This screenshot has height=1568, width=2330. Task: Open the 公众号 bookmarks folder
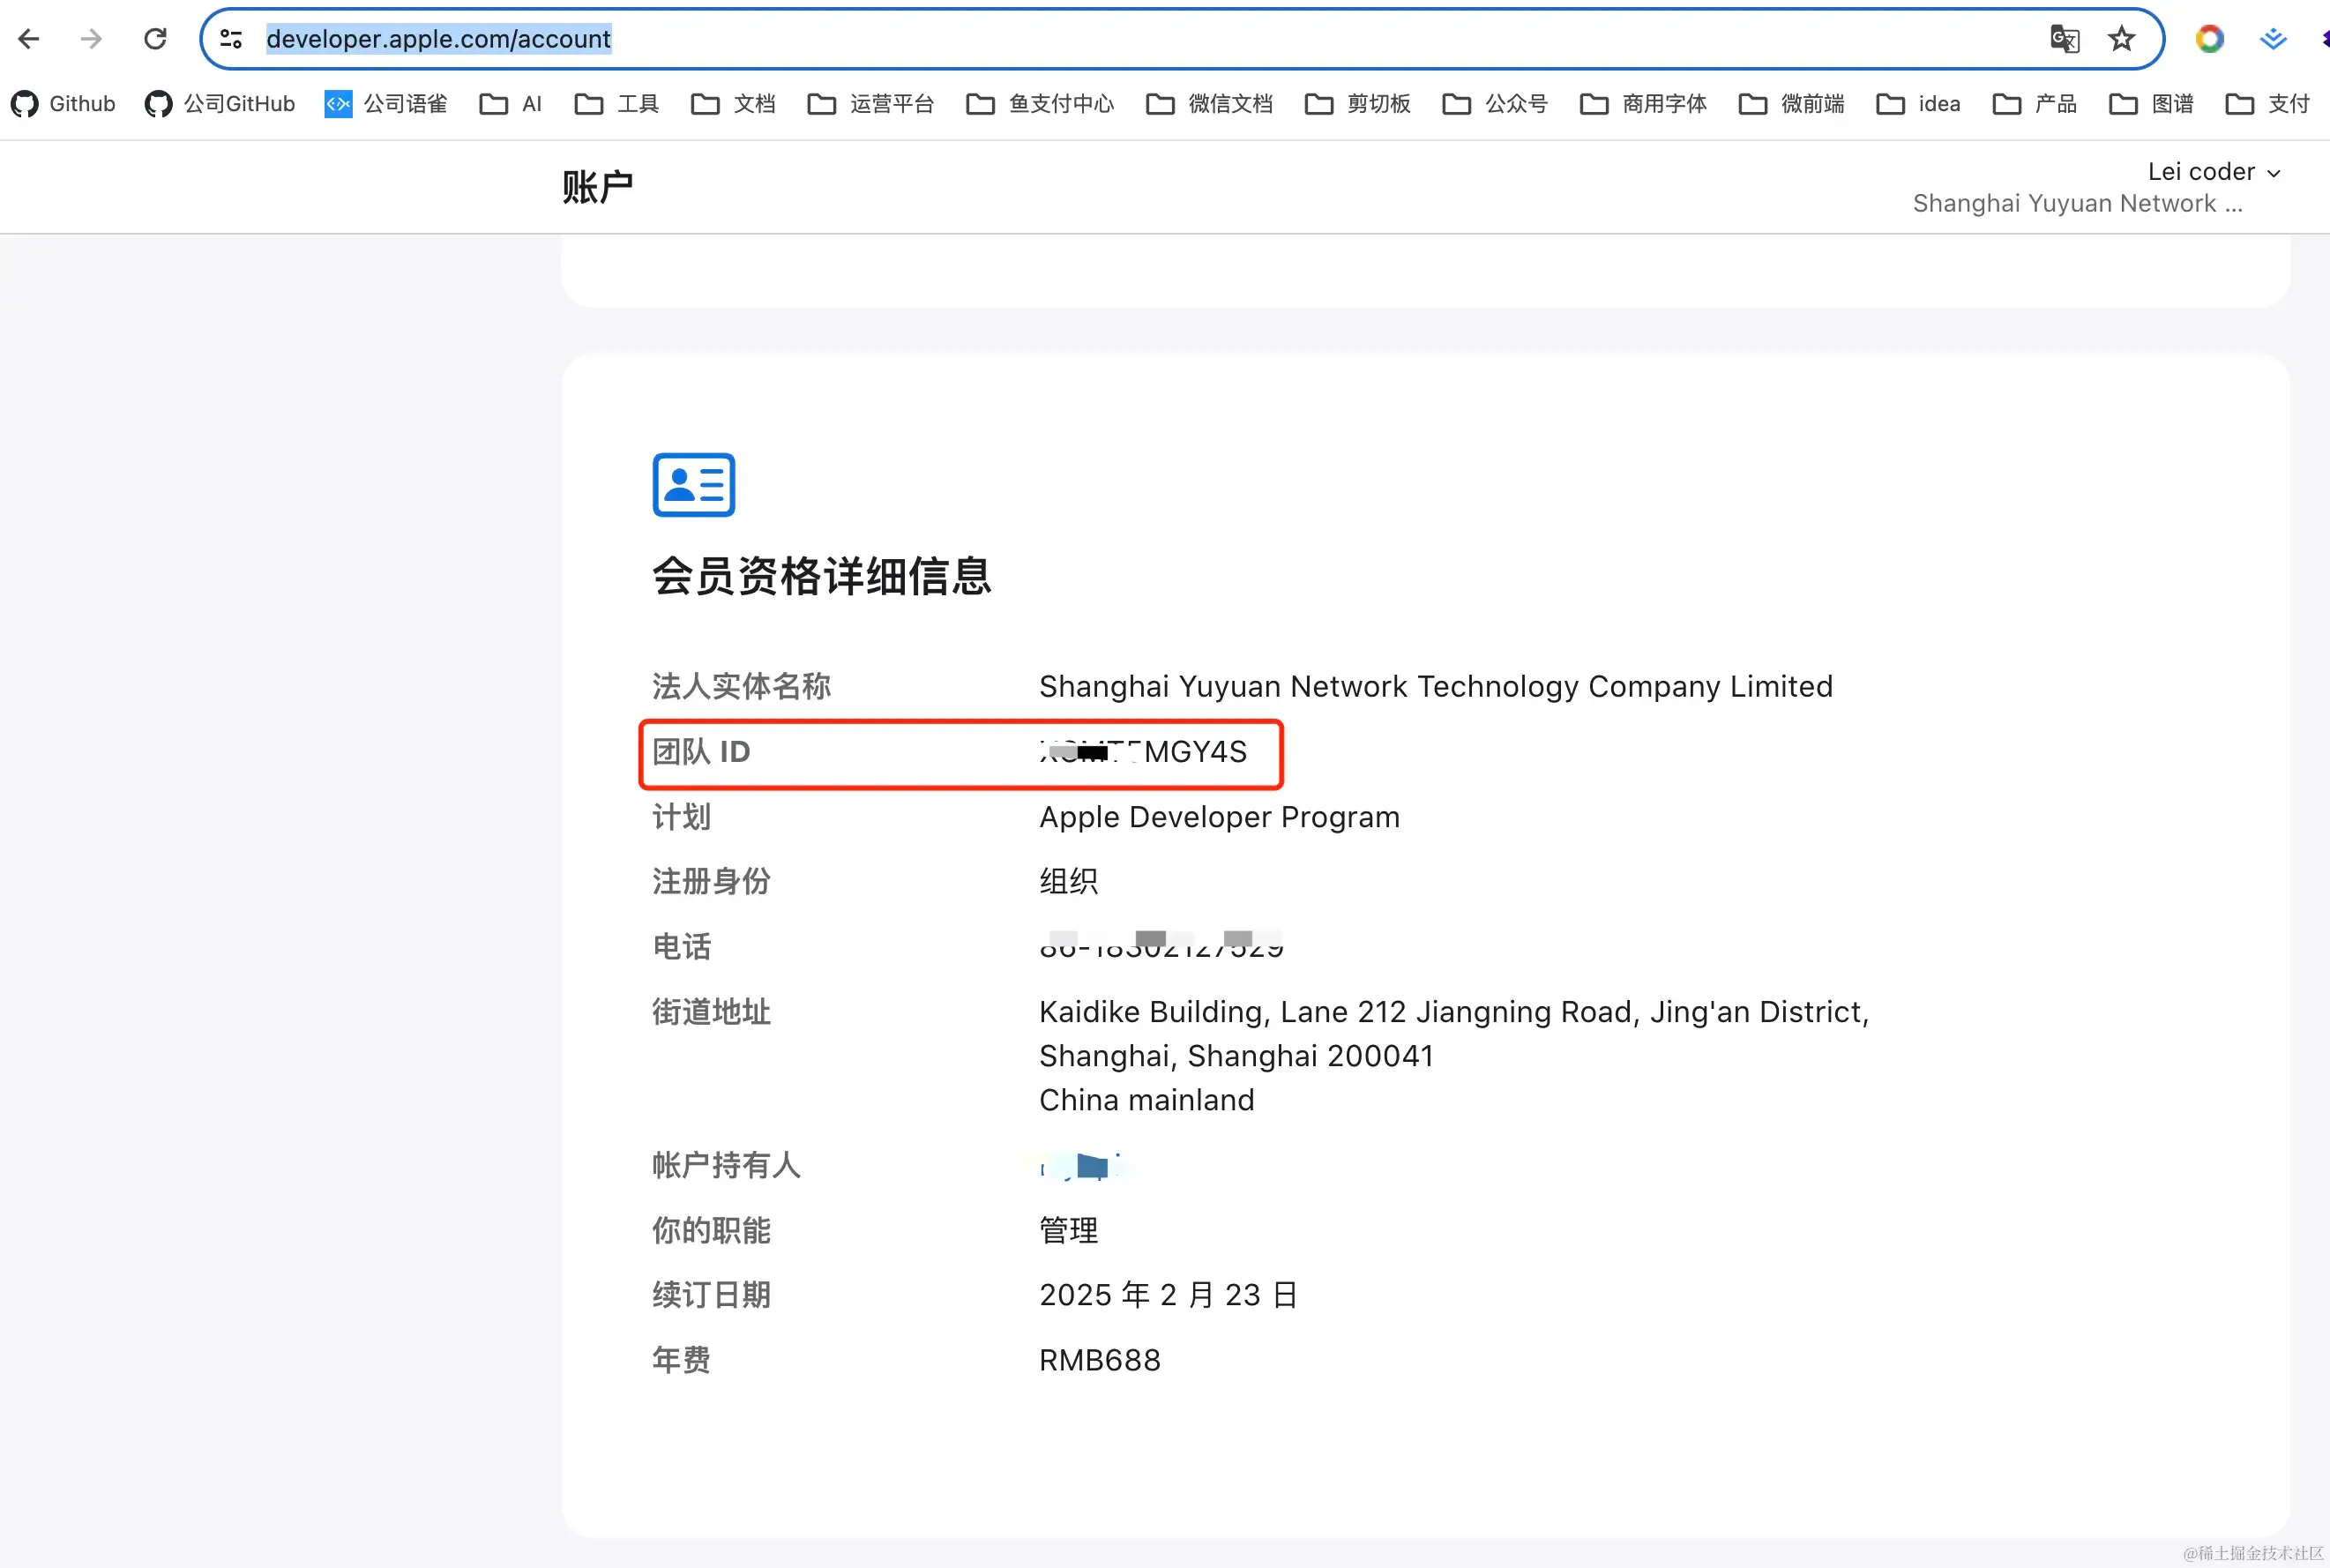click(x=1495, y=104)
